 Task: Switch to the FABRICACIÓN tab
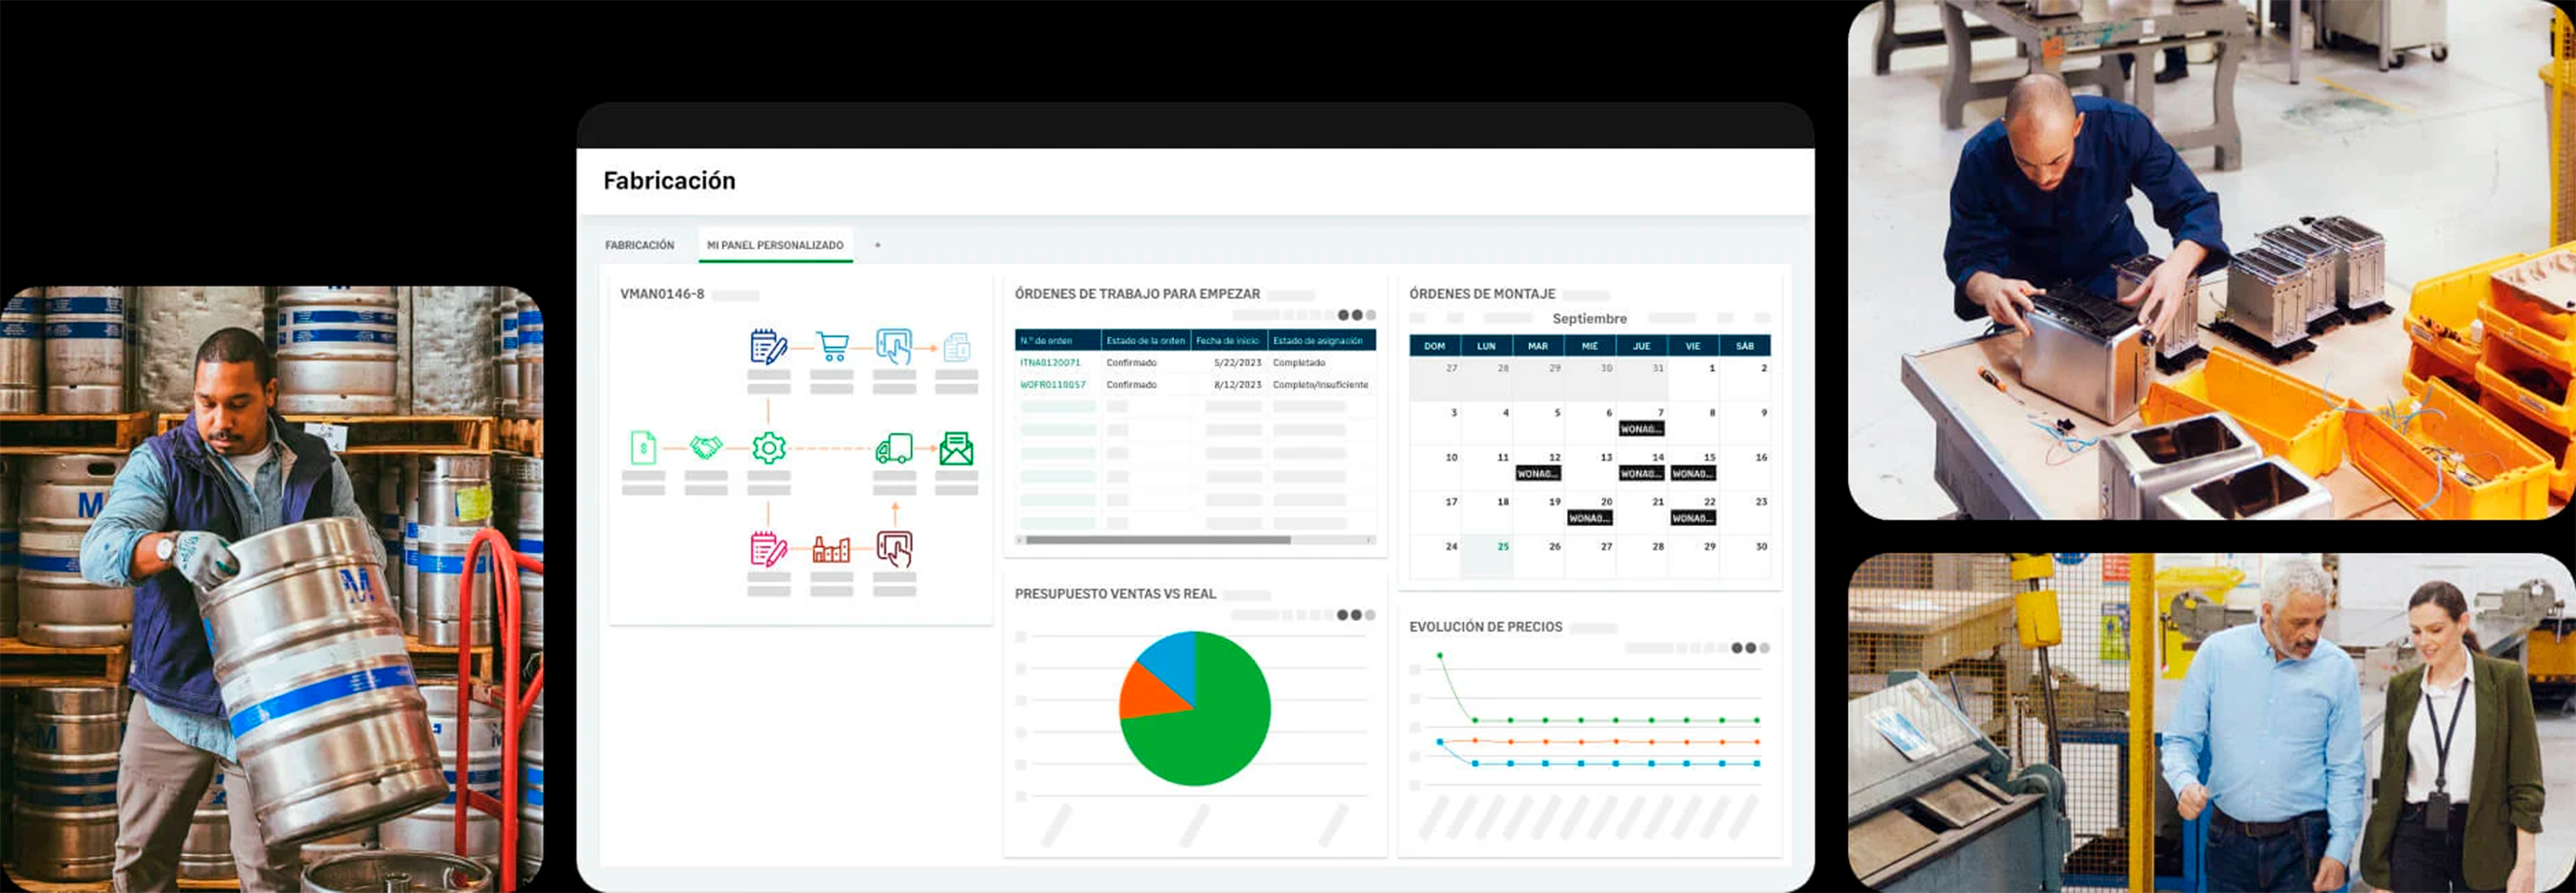639,245
